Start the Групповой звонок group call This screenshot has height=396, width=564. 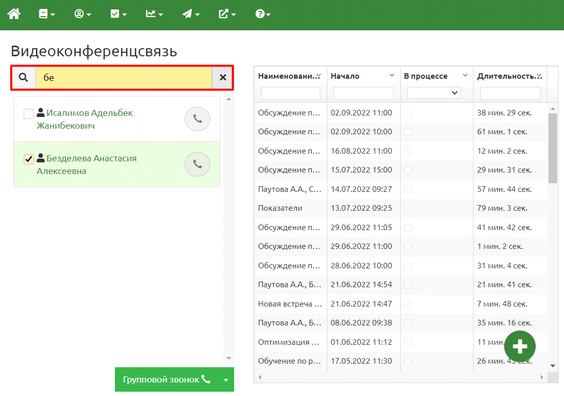167,379
